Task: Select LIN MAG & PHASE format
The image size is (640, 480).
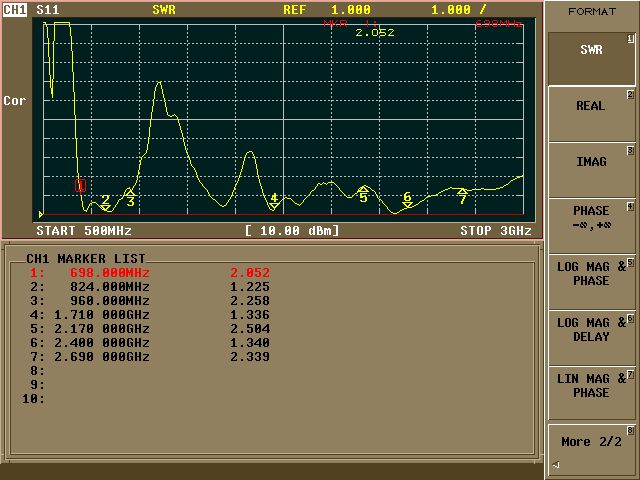Action: 591,393
